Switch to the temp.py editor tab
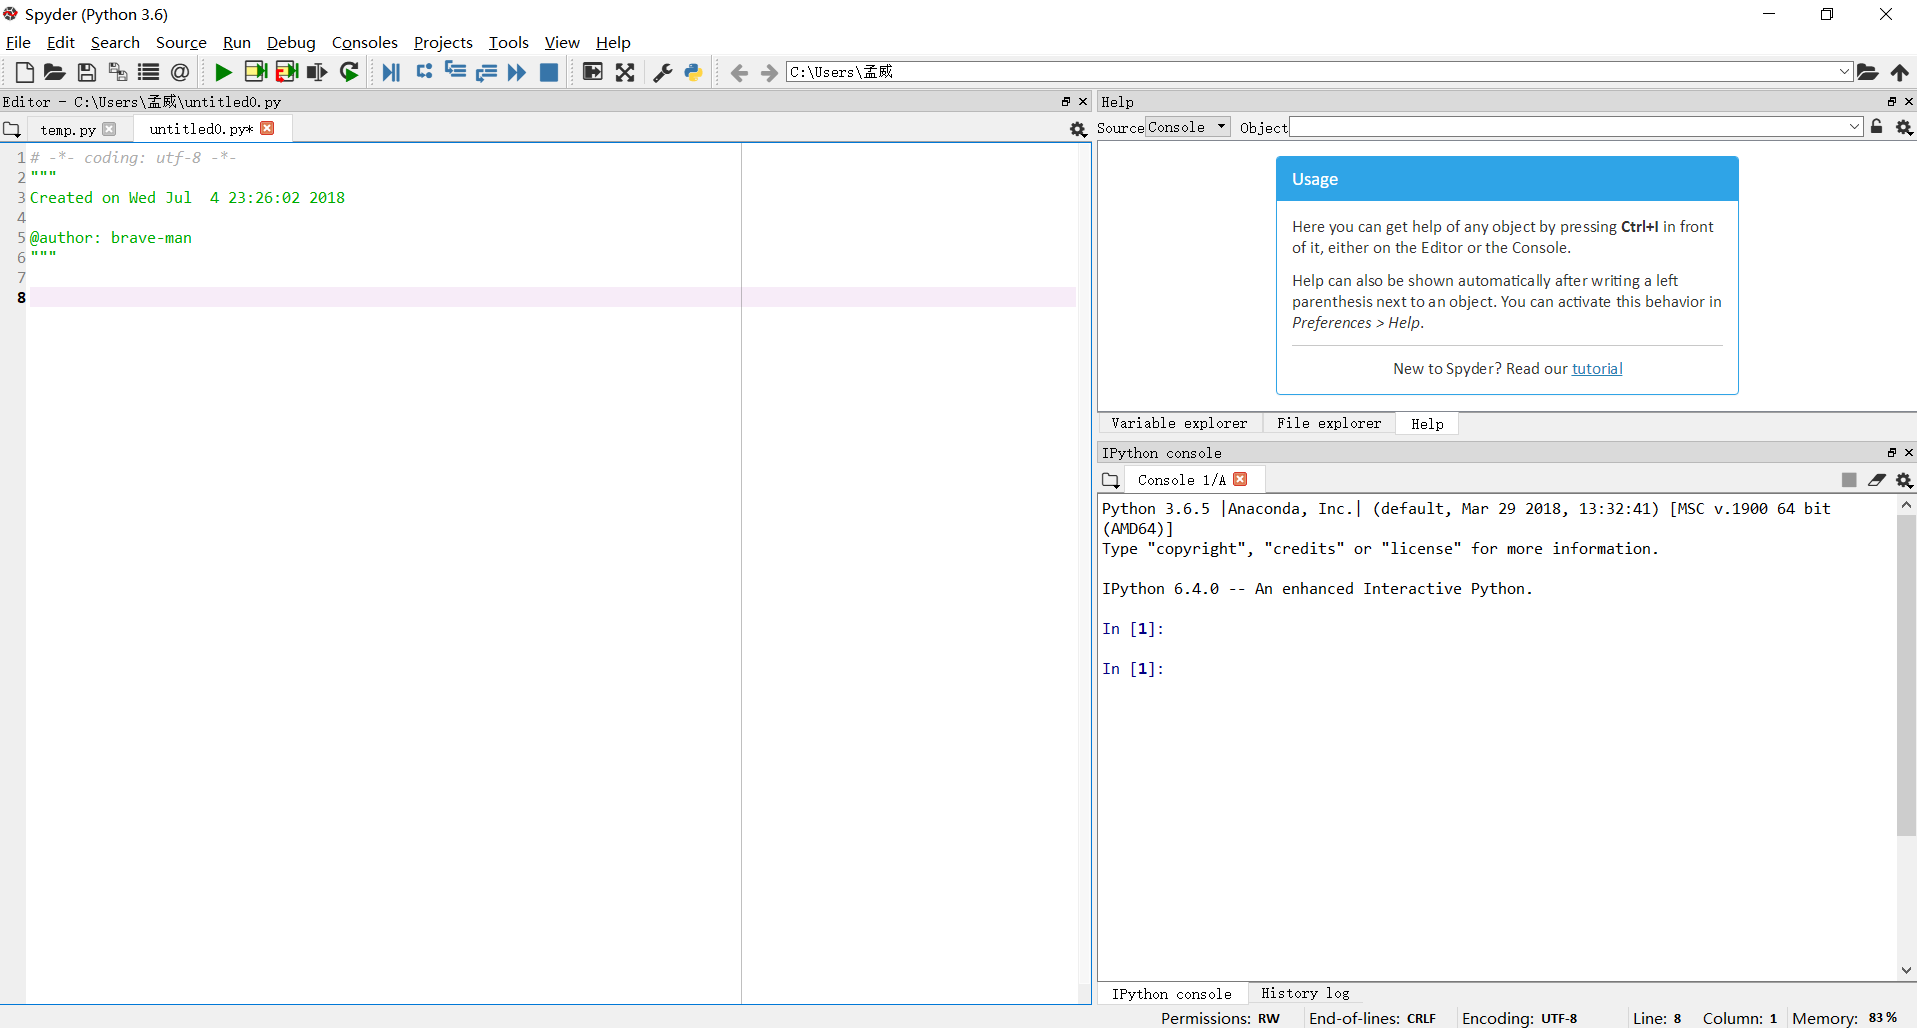Viewport: 1917px width, 1028px height. (x=68, y=130)
